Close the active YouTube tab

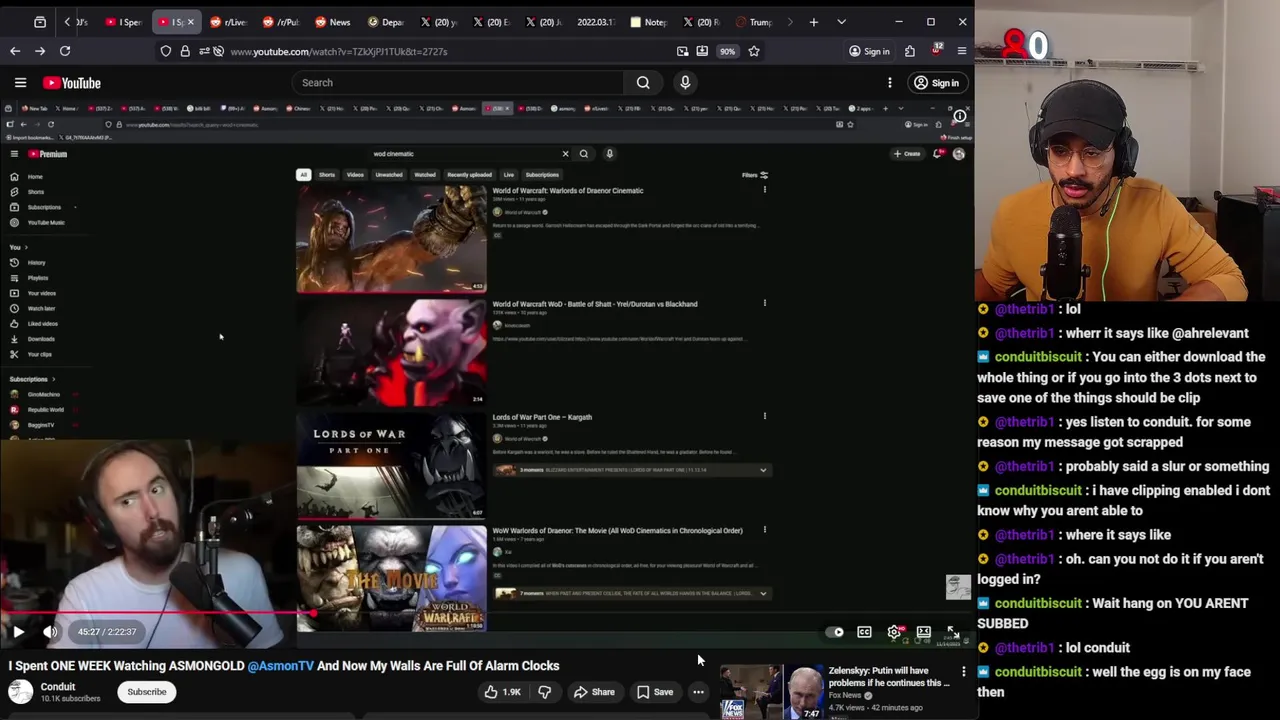[191, 22]
